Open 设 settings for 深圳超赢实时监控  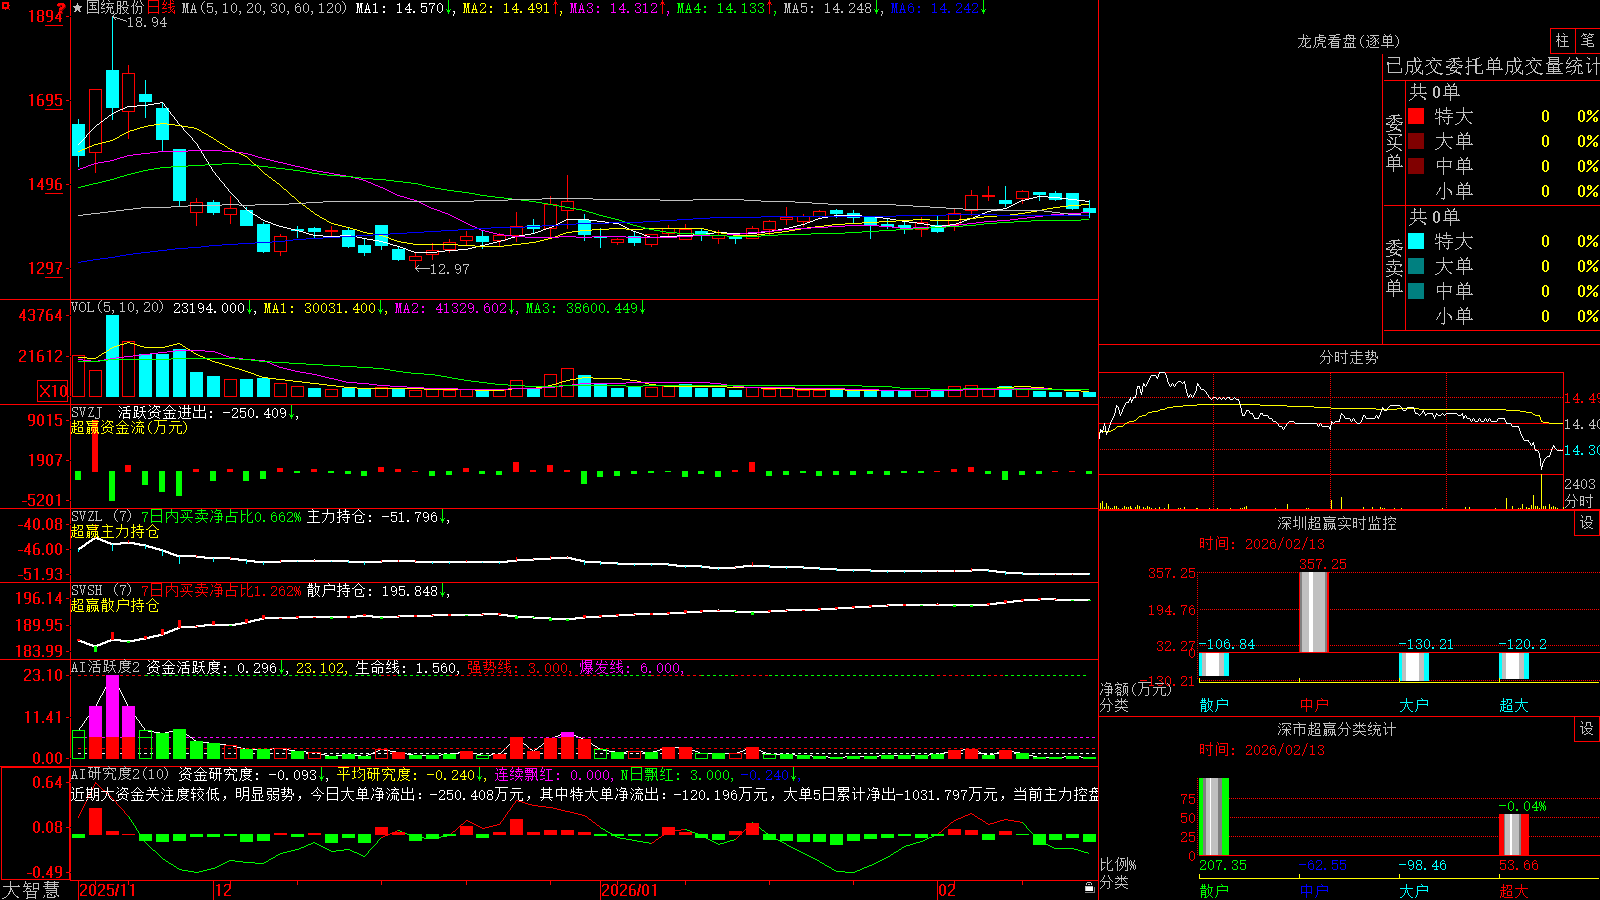pos(1587,523)
